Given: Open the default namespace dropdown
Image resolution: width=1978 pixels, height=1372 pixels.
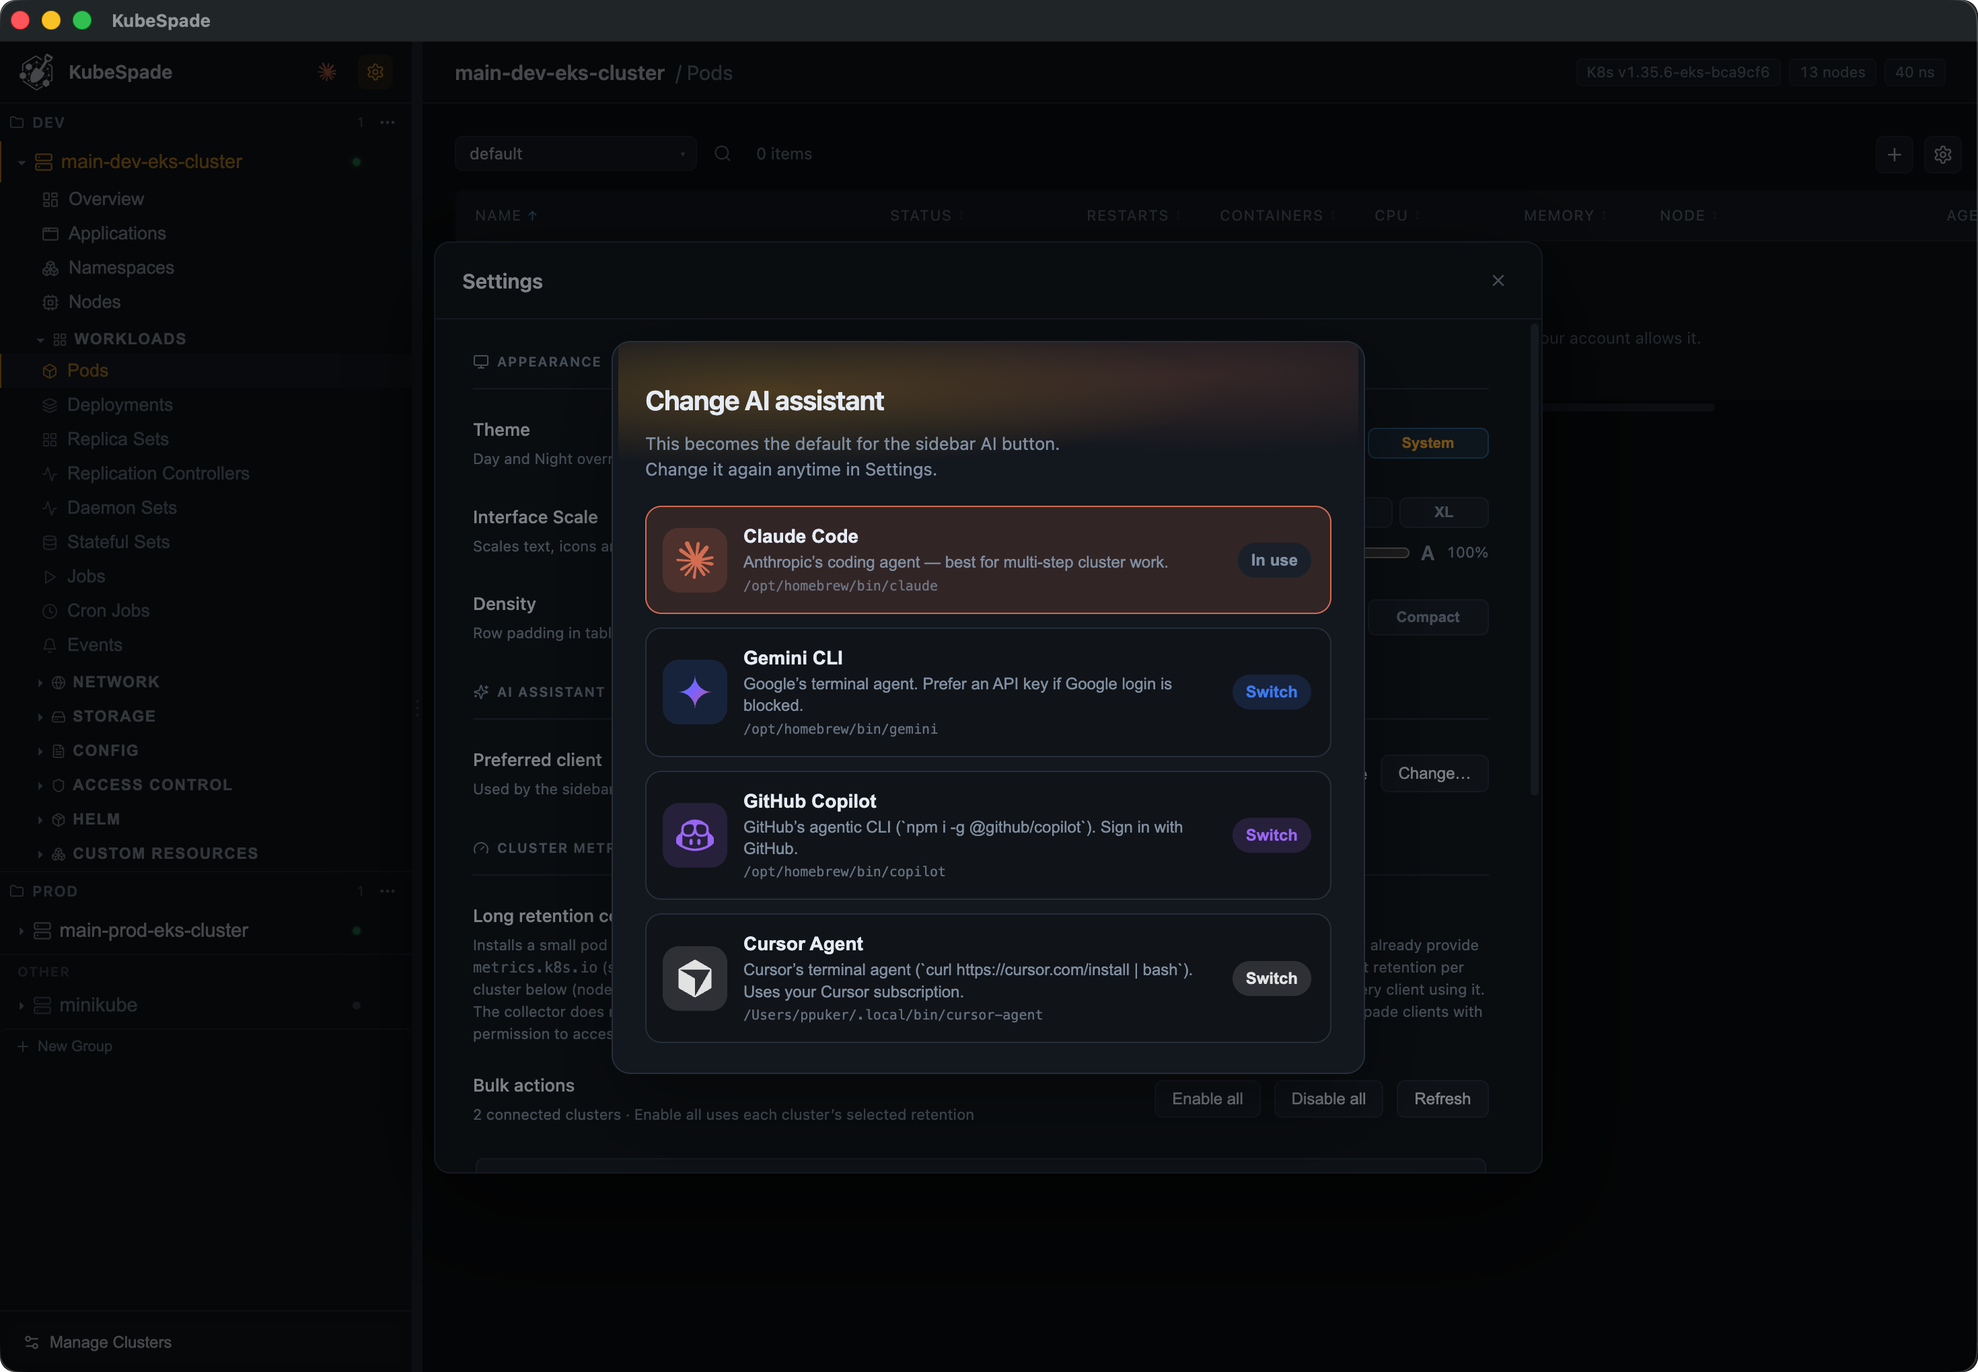Looking at the screenshot, I should click(576, 154).
